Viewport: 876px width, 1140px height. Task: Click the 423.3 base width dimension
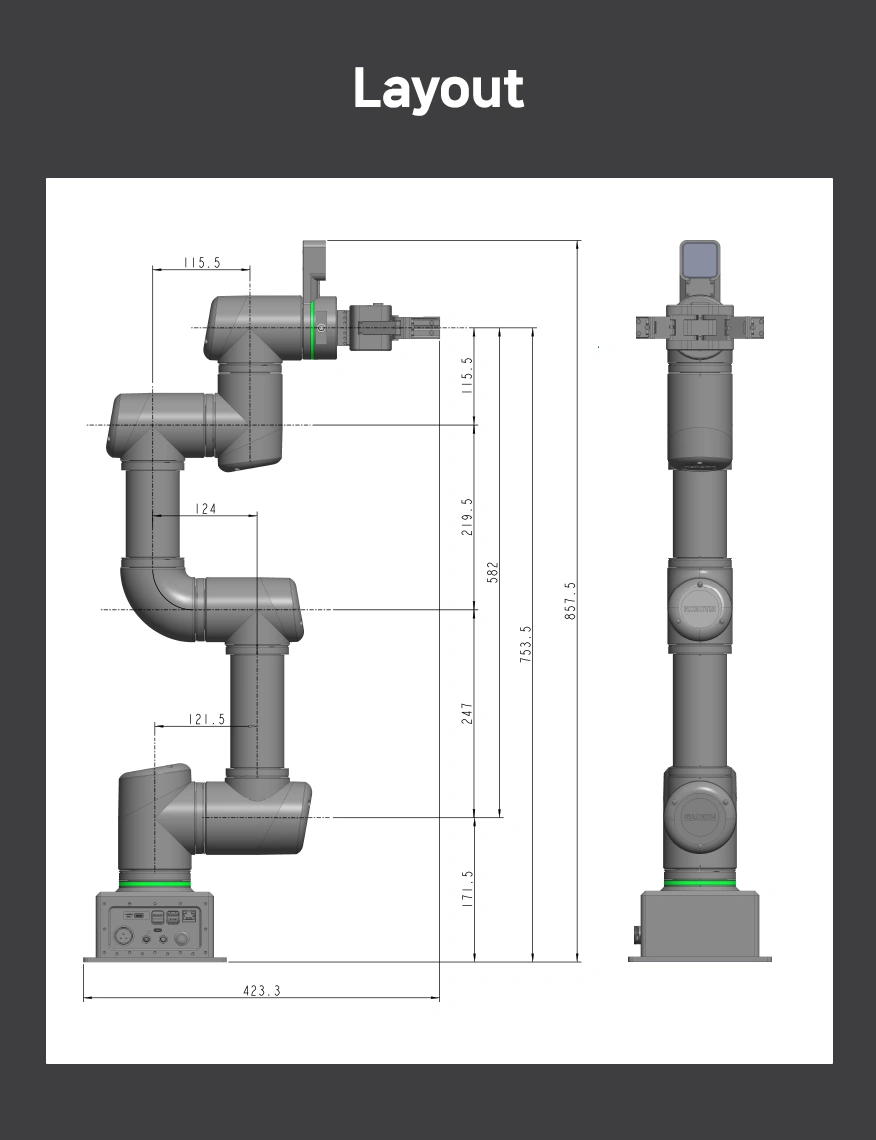(262, 990)
